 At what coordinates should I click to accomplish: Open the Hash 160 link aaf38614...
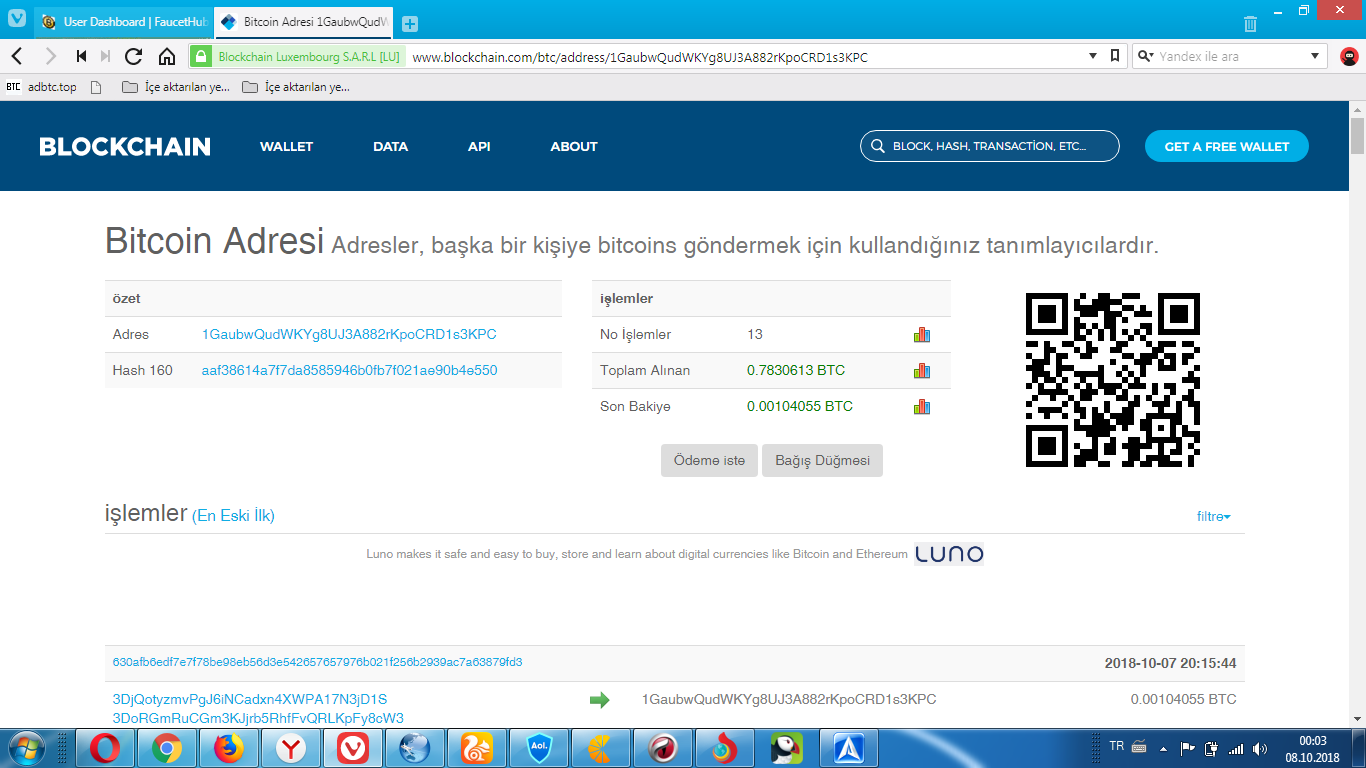(x=349, y=371)
